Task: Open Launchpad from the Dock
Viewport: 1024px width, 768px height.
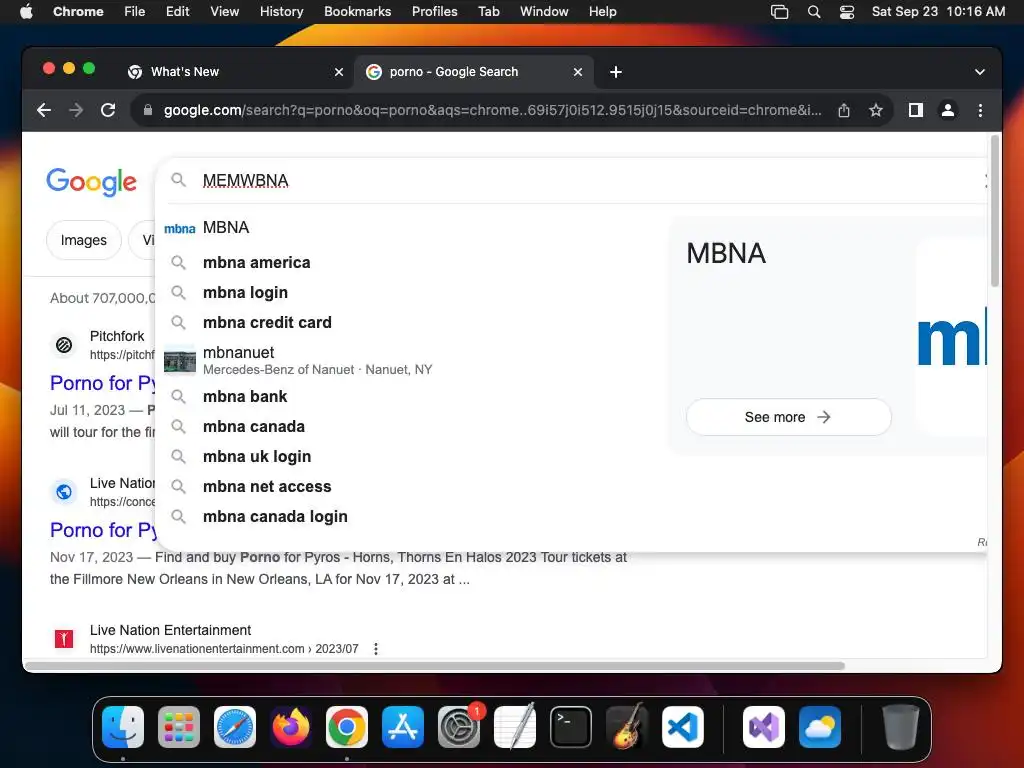Action: click(179, 727)
